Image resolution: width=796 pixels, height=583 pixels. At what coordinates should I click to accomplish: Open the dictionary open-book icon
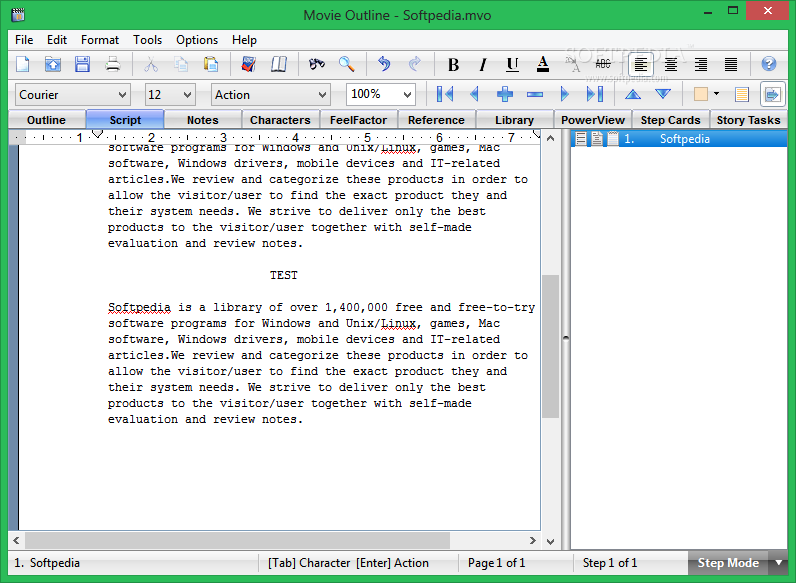point(279,64)
